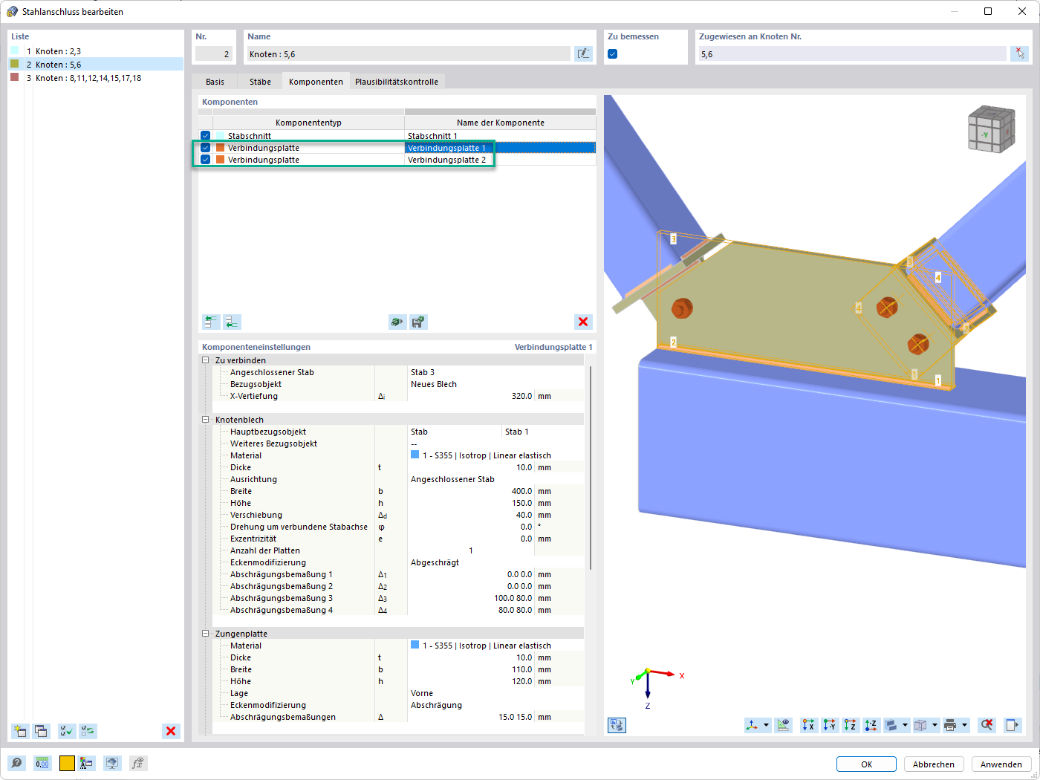Click the insert component at beginning icon

(x=211, y=322)
